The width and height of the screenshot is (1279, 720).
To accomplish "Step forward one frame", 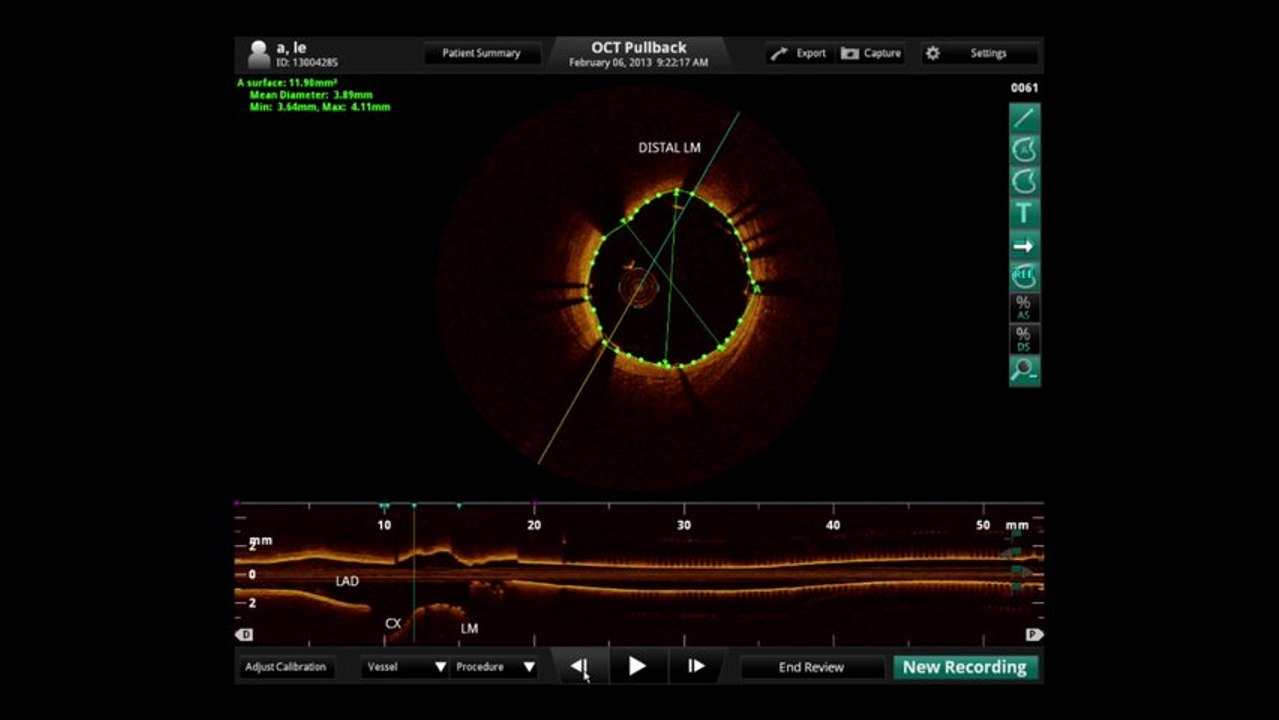I will click(697, 667).
